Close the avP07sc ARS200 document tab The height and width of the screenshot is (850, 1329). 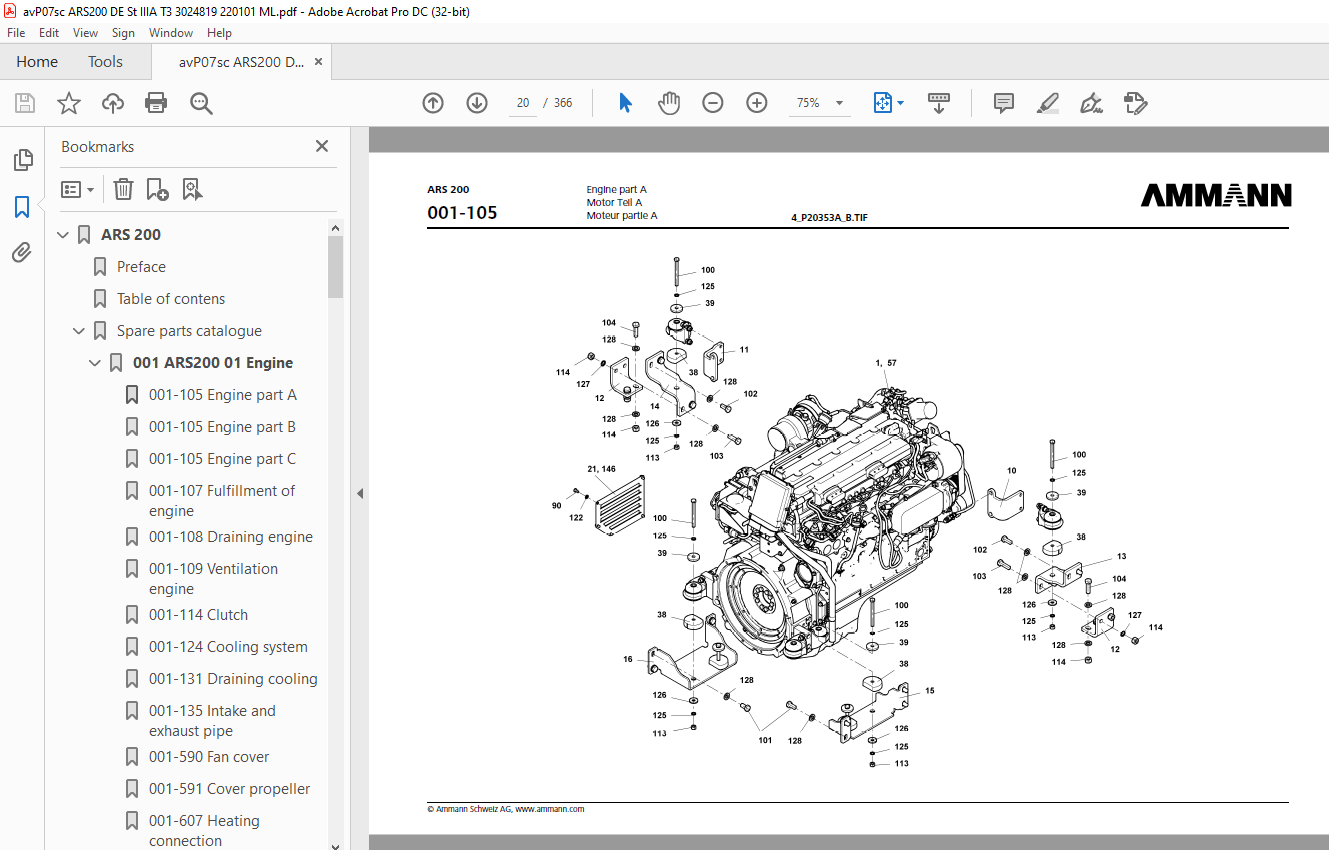pos(319,62)
